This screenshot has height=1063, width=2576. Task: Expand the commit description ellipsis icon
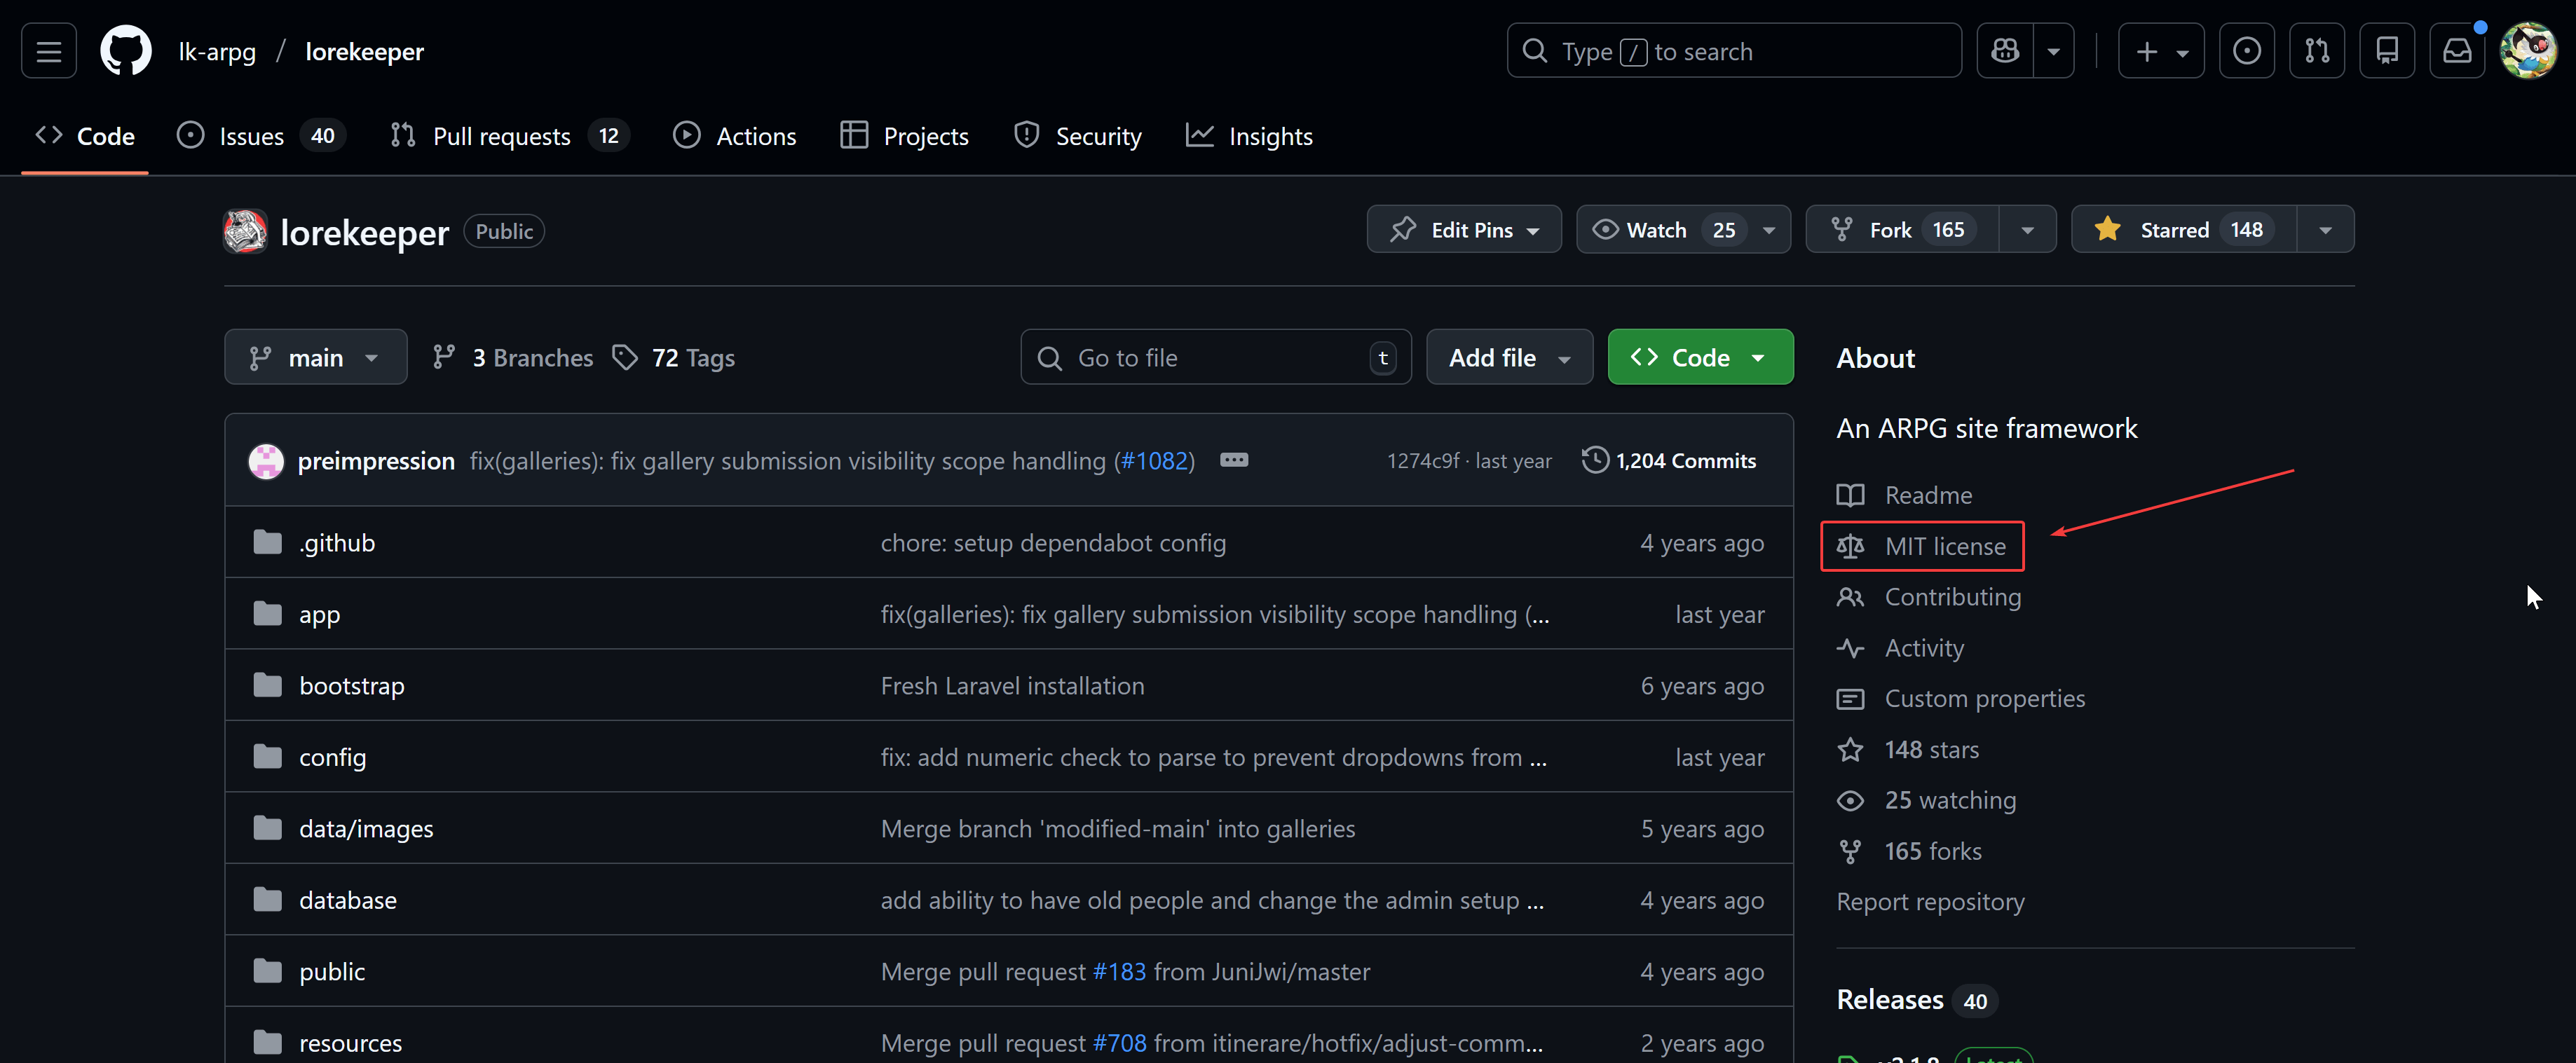pyautogui.click(x=1234, y=460)
